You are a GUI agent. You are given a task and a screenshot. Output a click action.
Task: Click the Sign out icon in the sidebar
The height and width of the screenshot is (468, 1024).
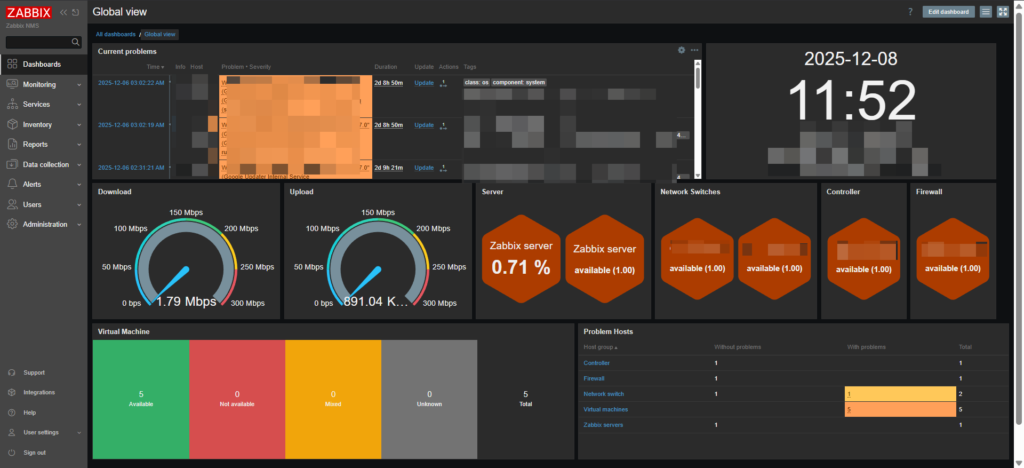[12, 452]
